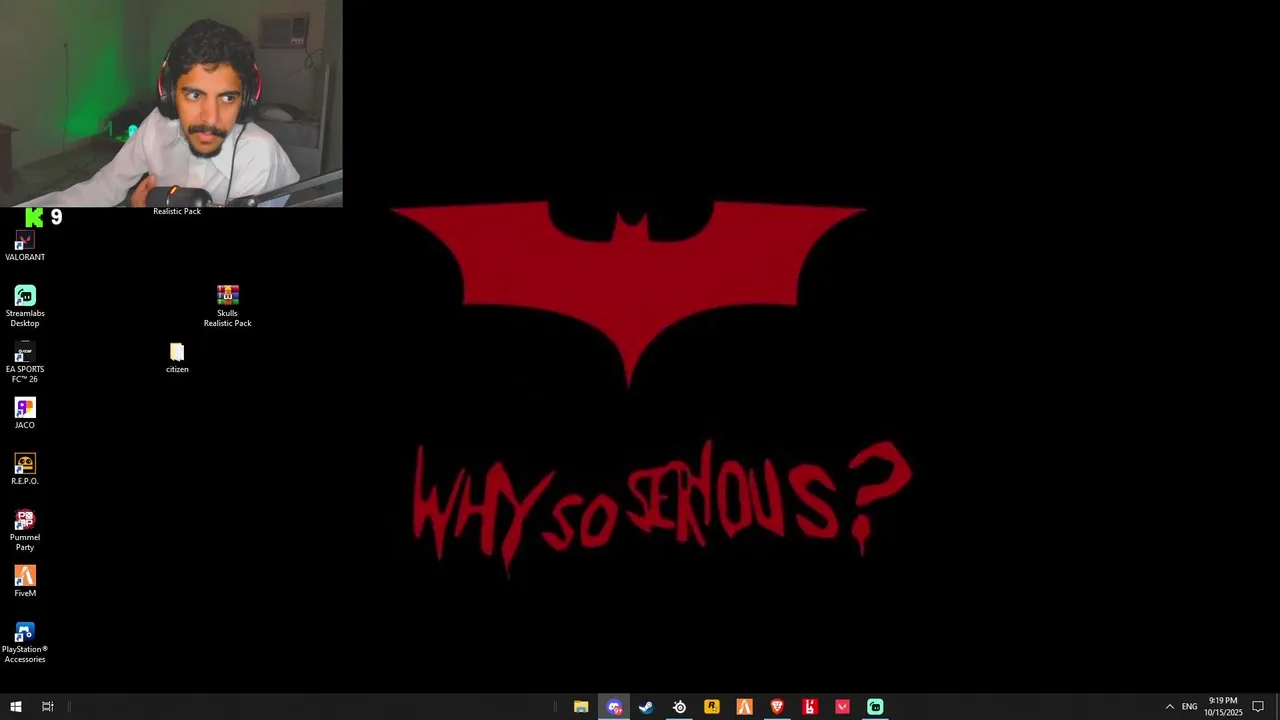Viewport: 1280px width, 720px height.
Task: Open Task View from the taskbar
Action: (47, 707)
